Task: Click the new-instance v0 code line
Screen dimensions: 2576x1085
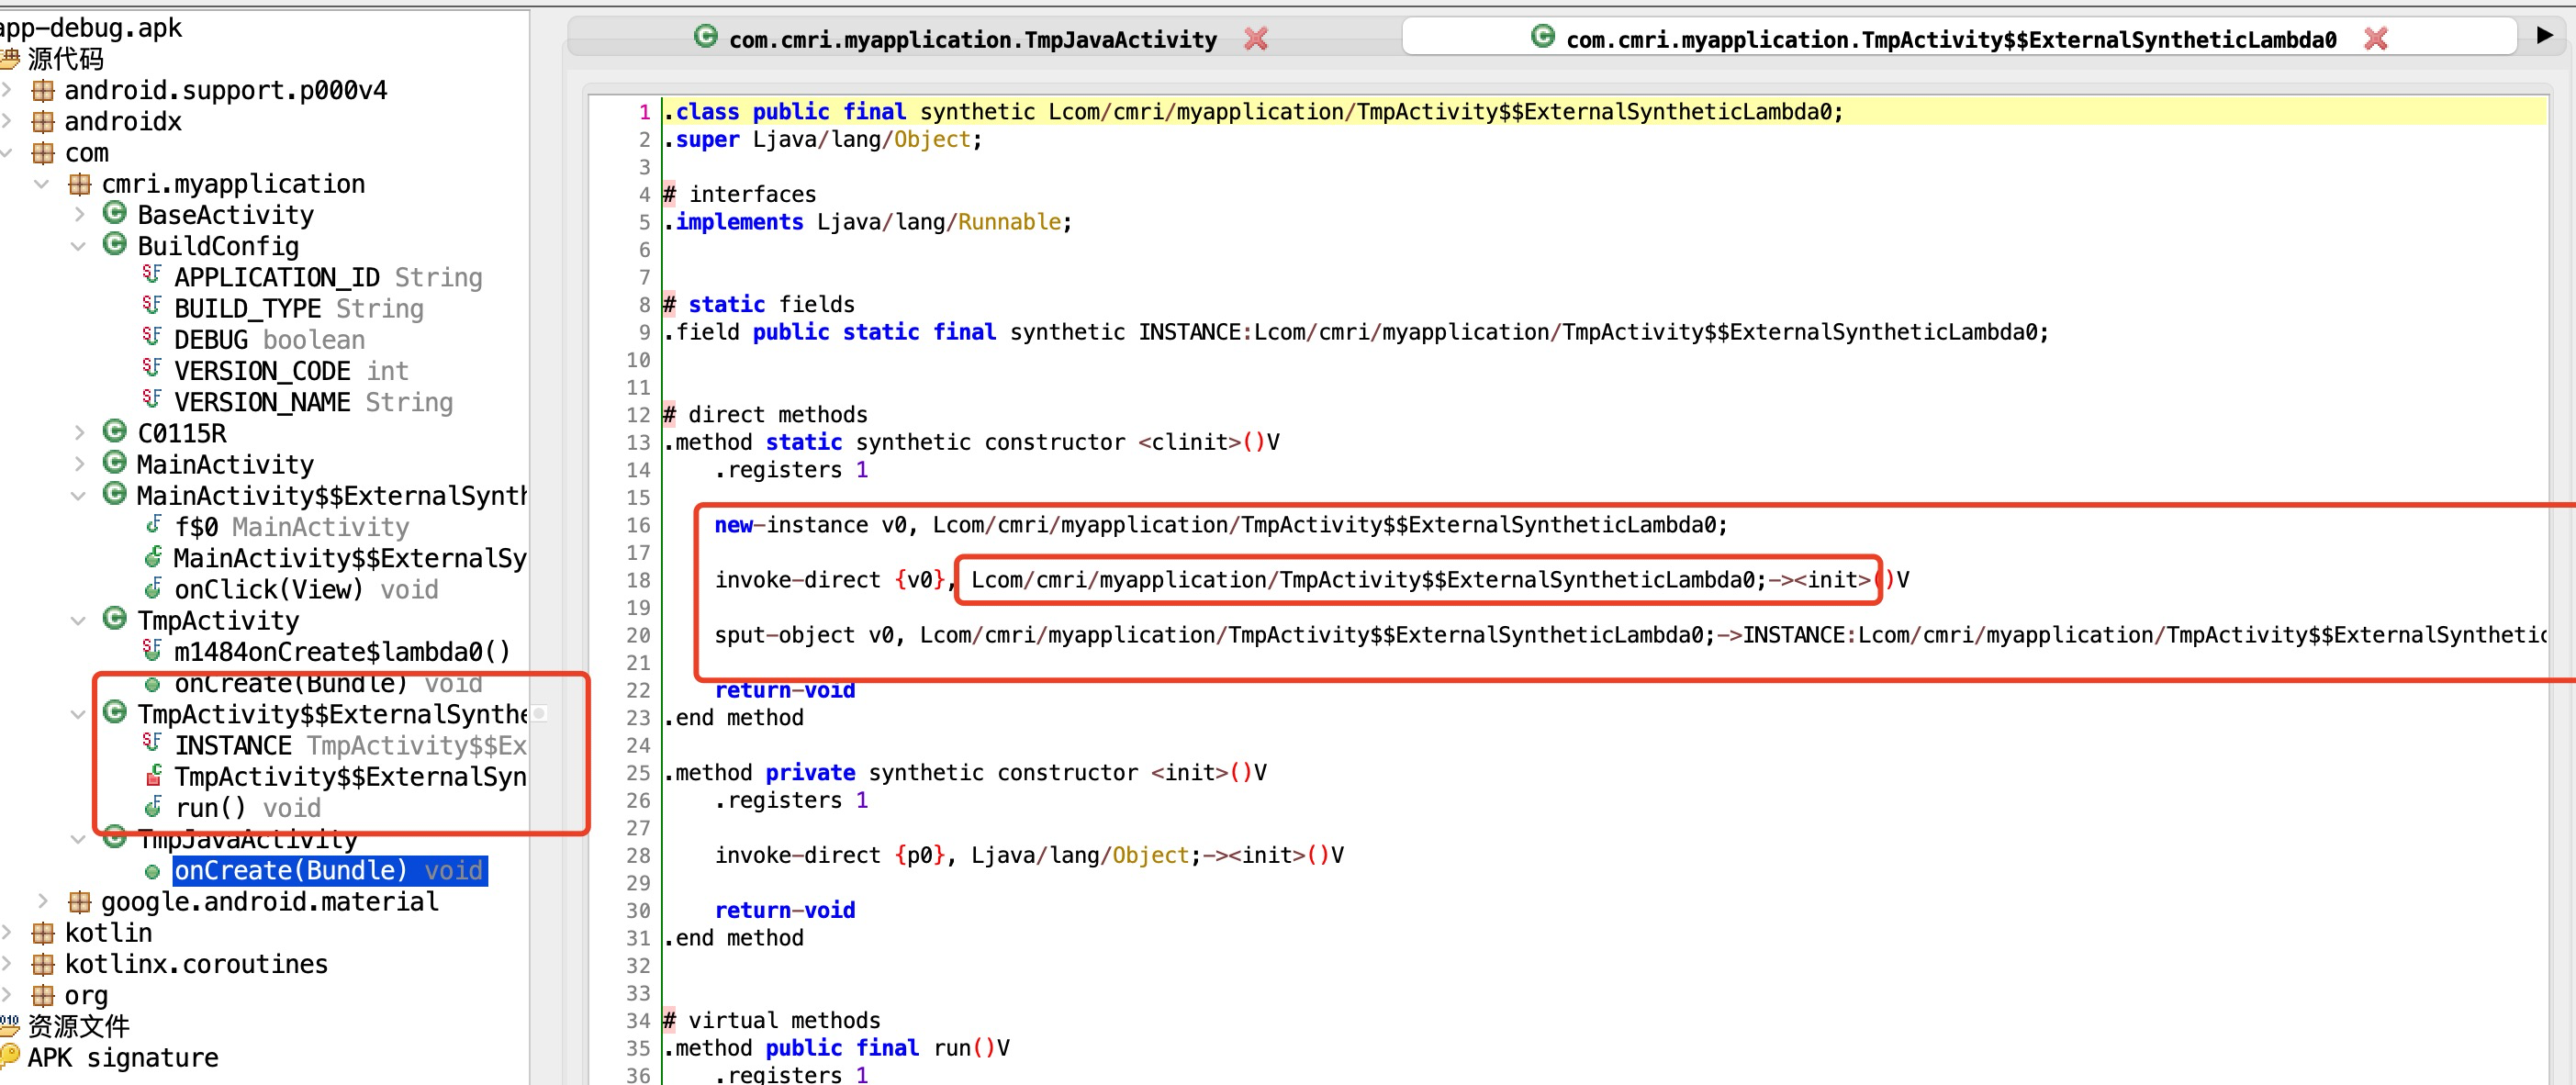Action: pos(1221,525)
